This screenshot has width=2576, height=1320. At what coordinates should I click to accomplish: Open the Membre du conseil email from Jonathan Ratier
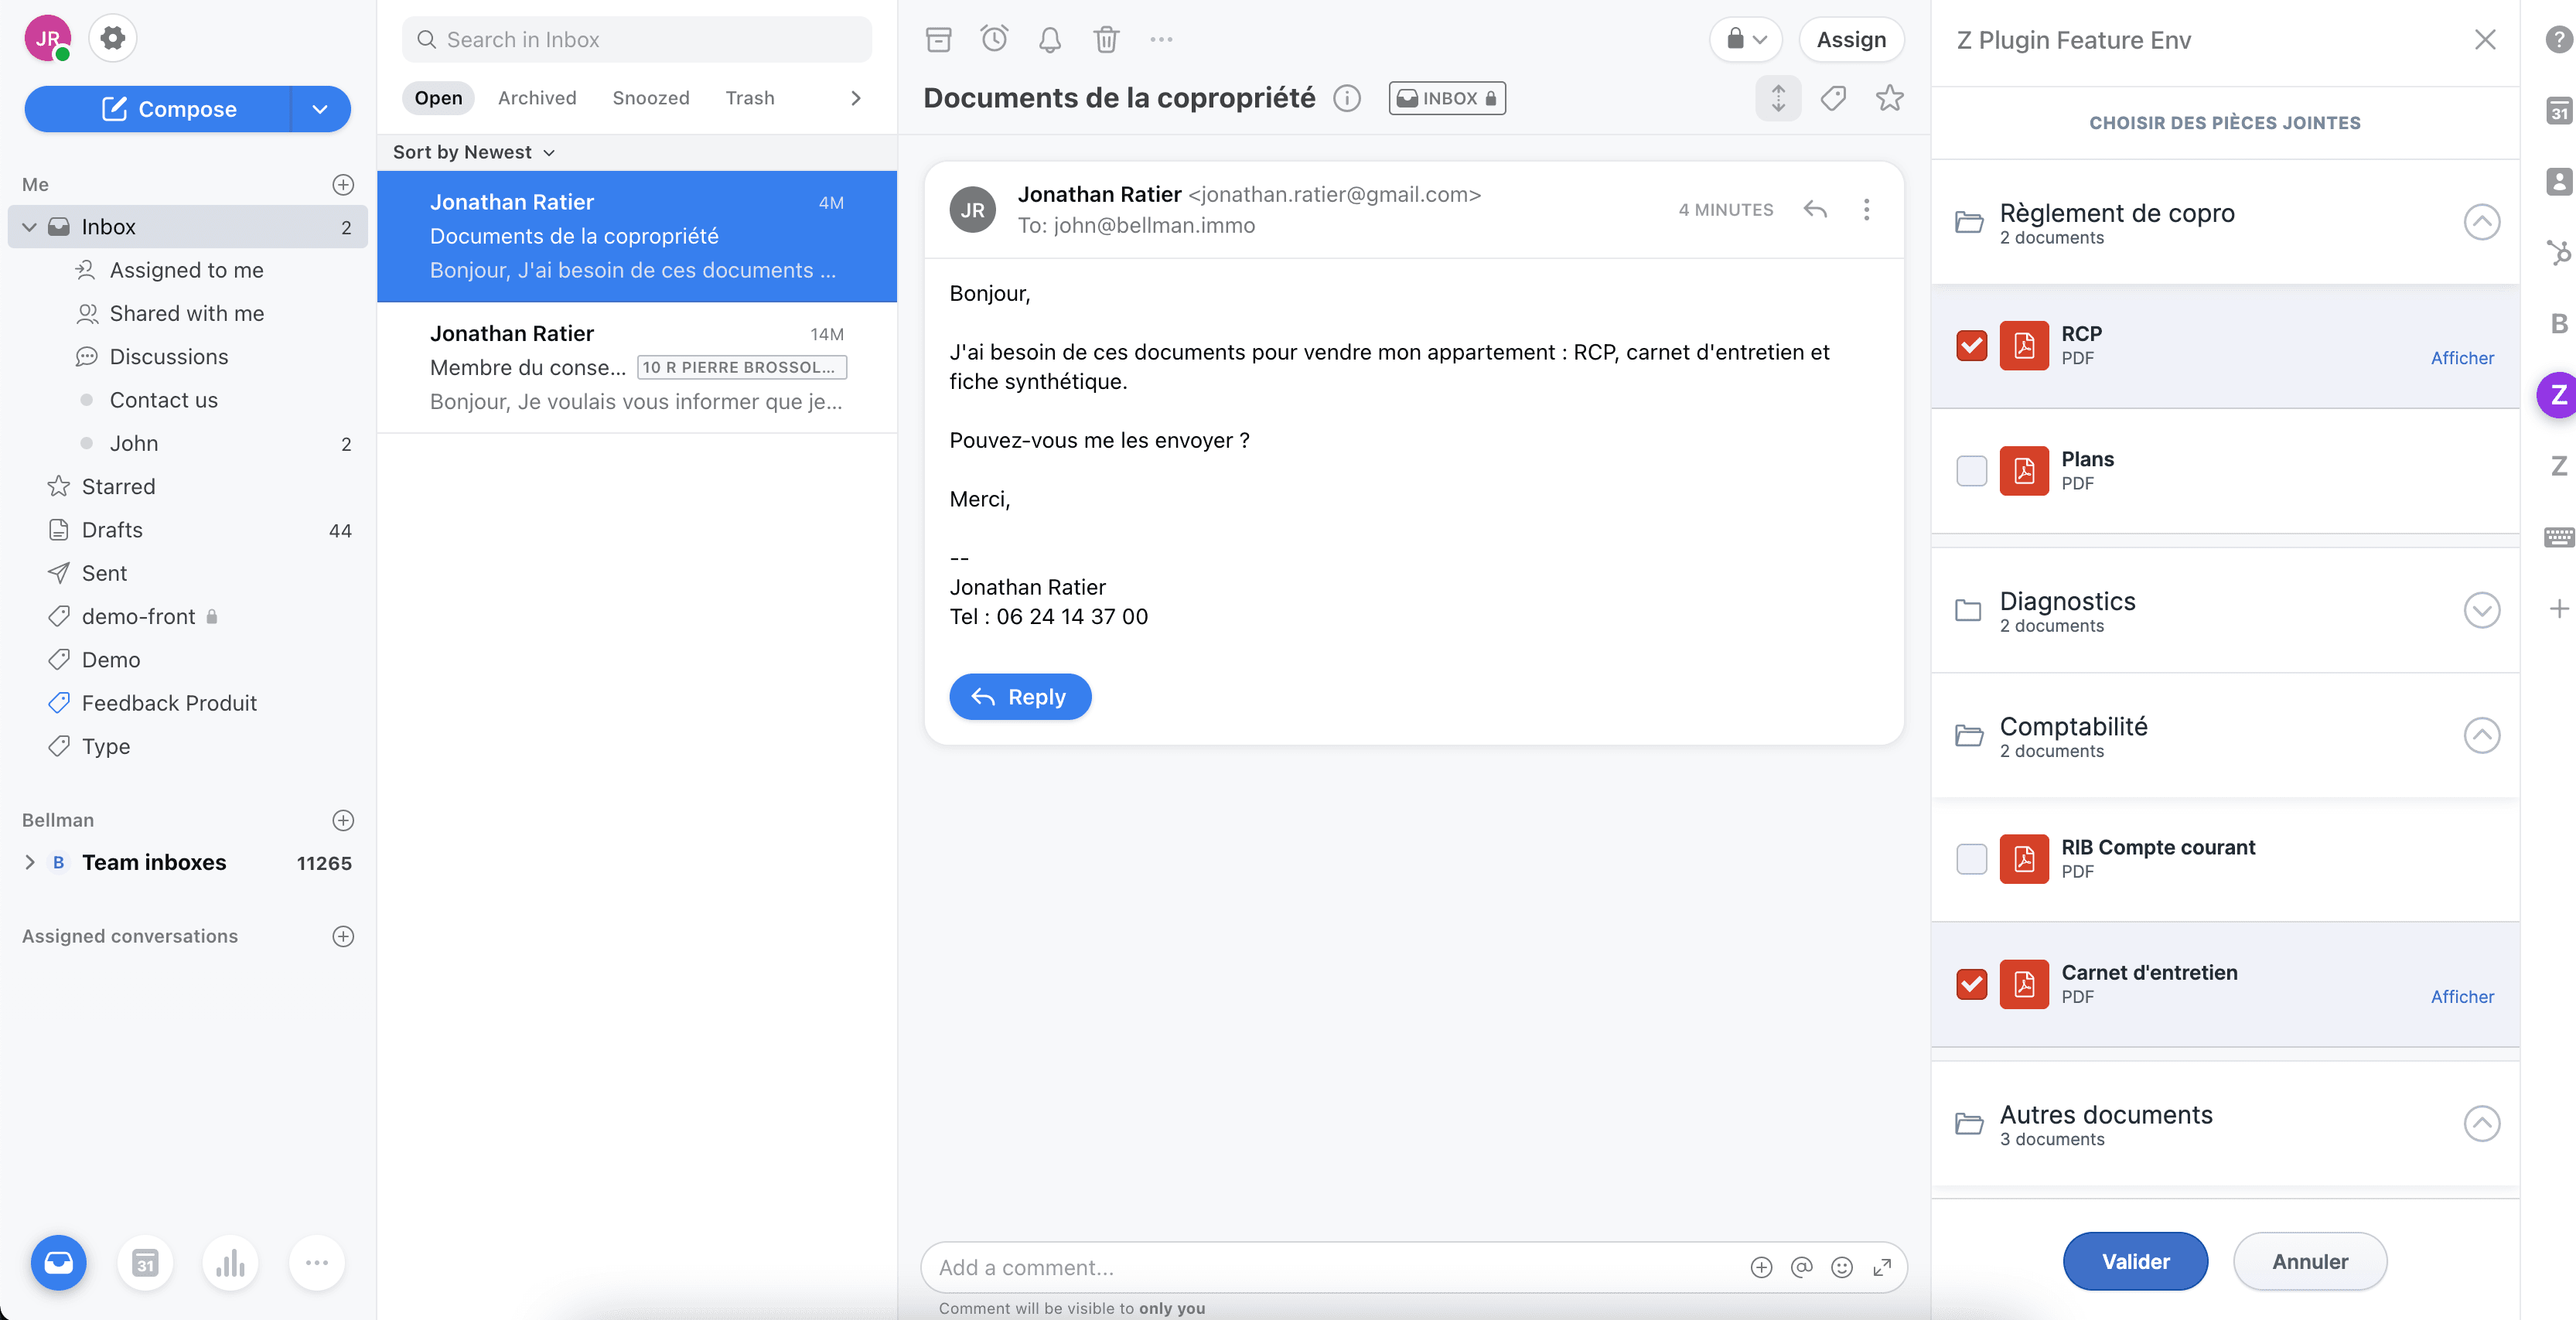[x=637, y=367]
